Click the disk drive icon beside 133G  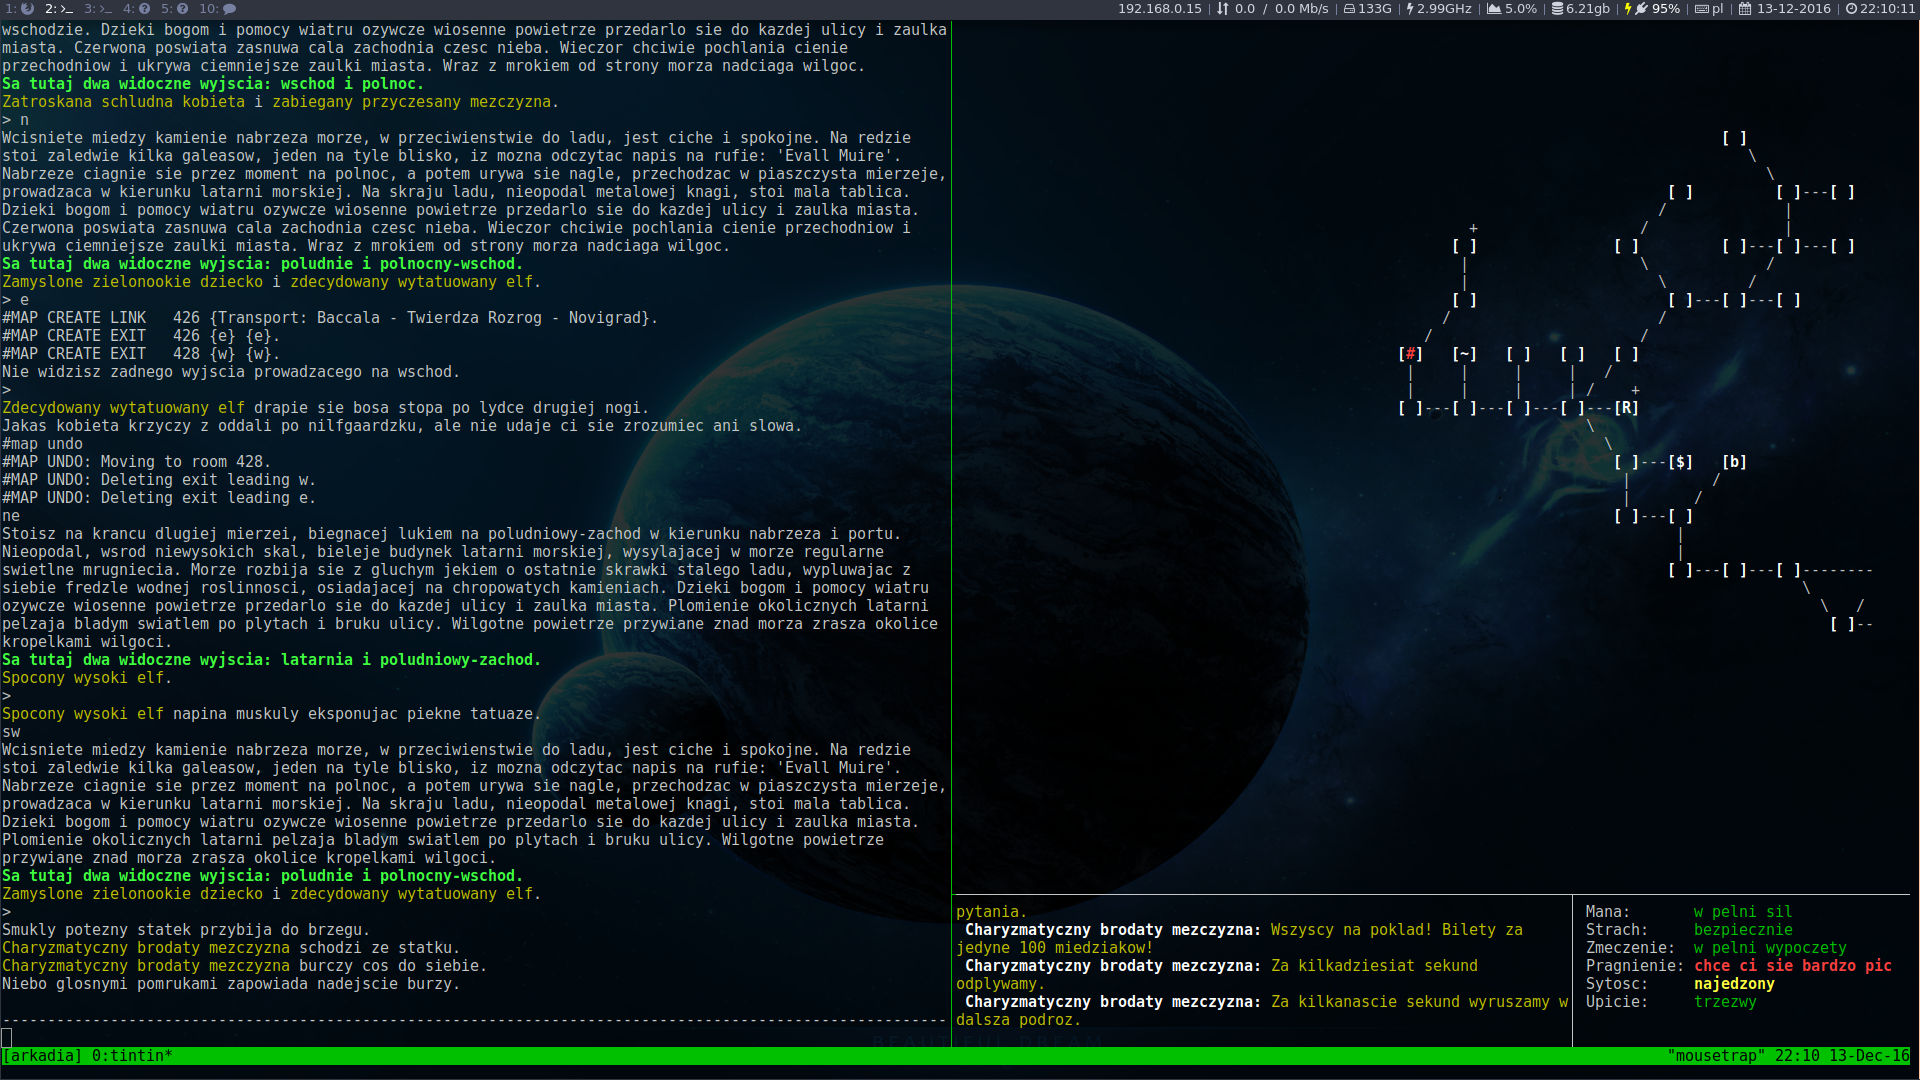1349,9
